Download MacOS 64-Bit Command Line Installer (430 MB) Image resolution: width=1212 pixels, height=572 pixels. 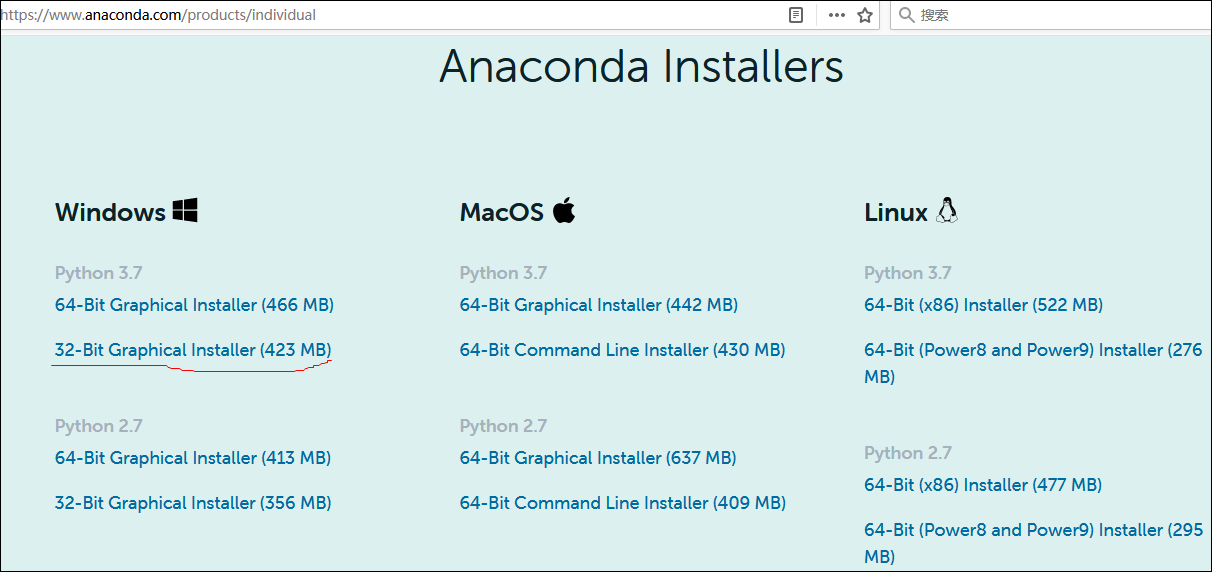(622, 350)
